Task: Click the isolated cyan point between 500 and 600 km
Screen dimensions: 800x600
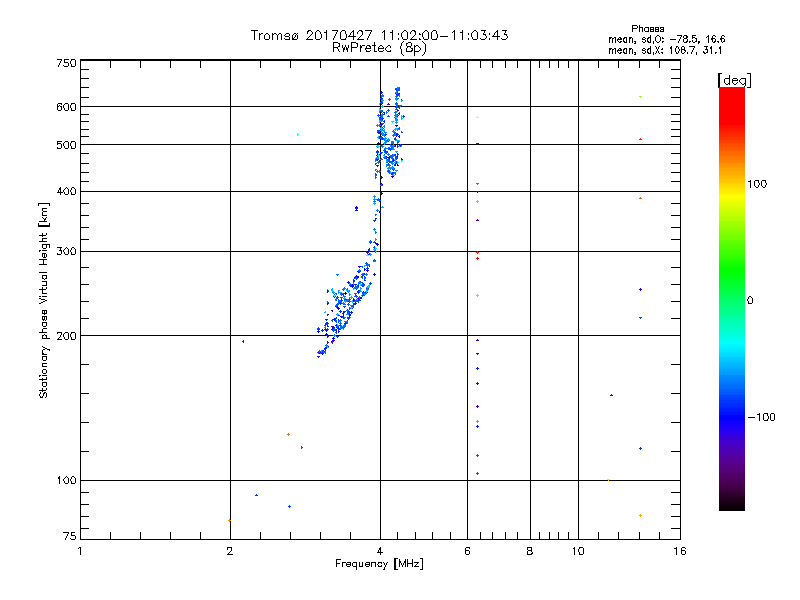Action: [x=297, y=135]
